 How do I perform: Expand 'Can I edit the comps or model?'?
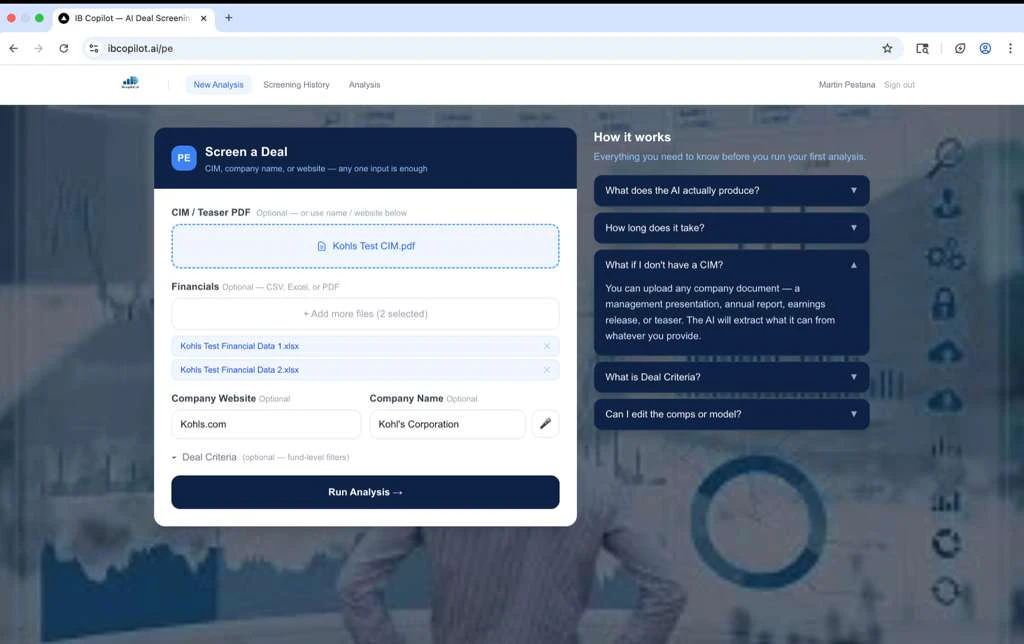731,414
